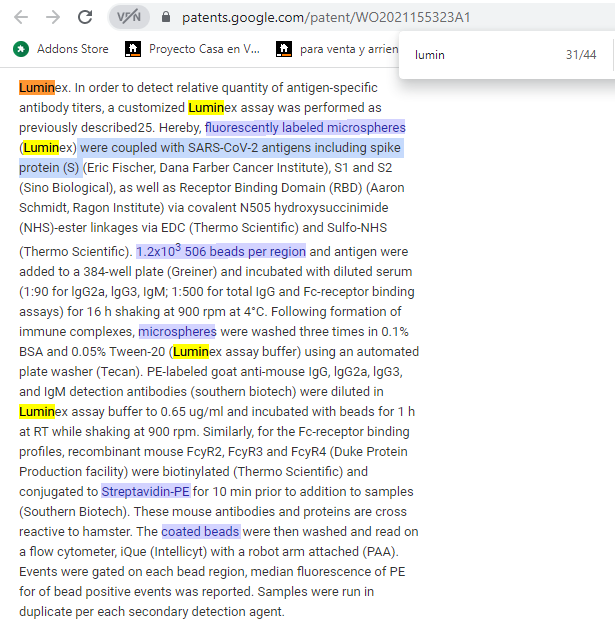Click highlighted text 'protein (S)'

49,168
